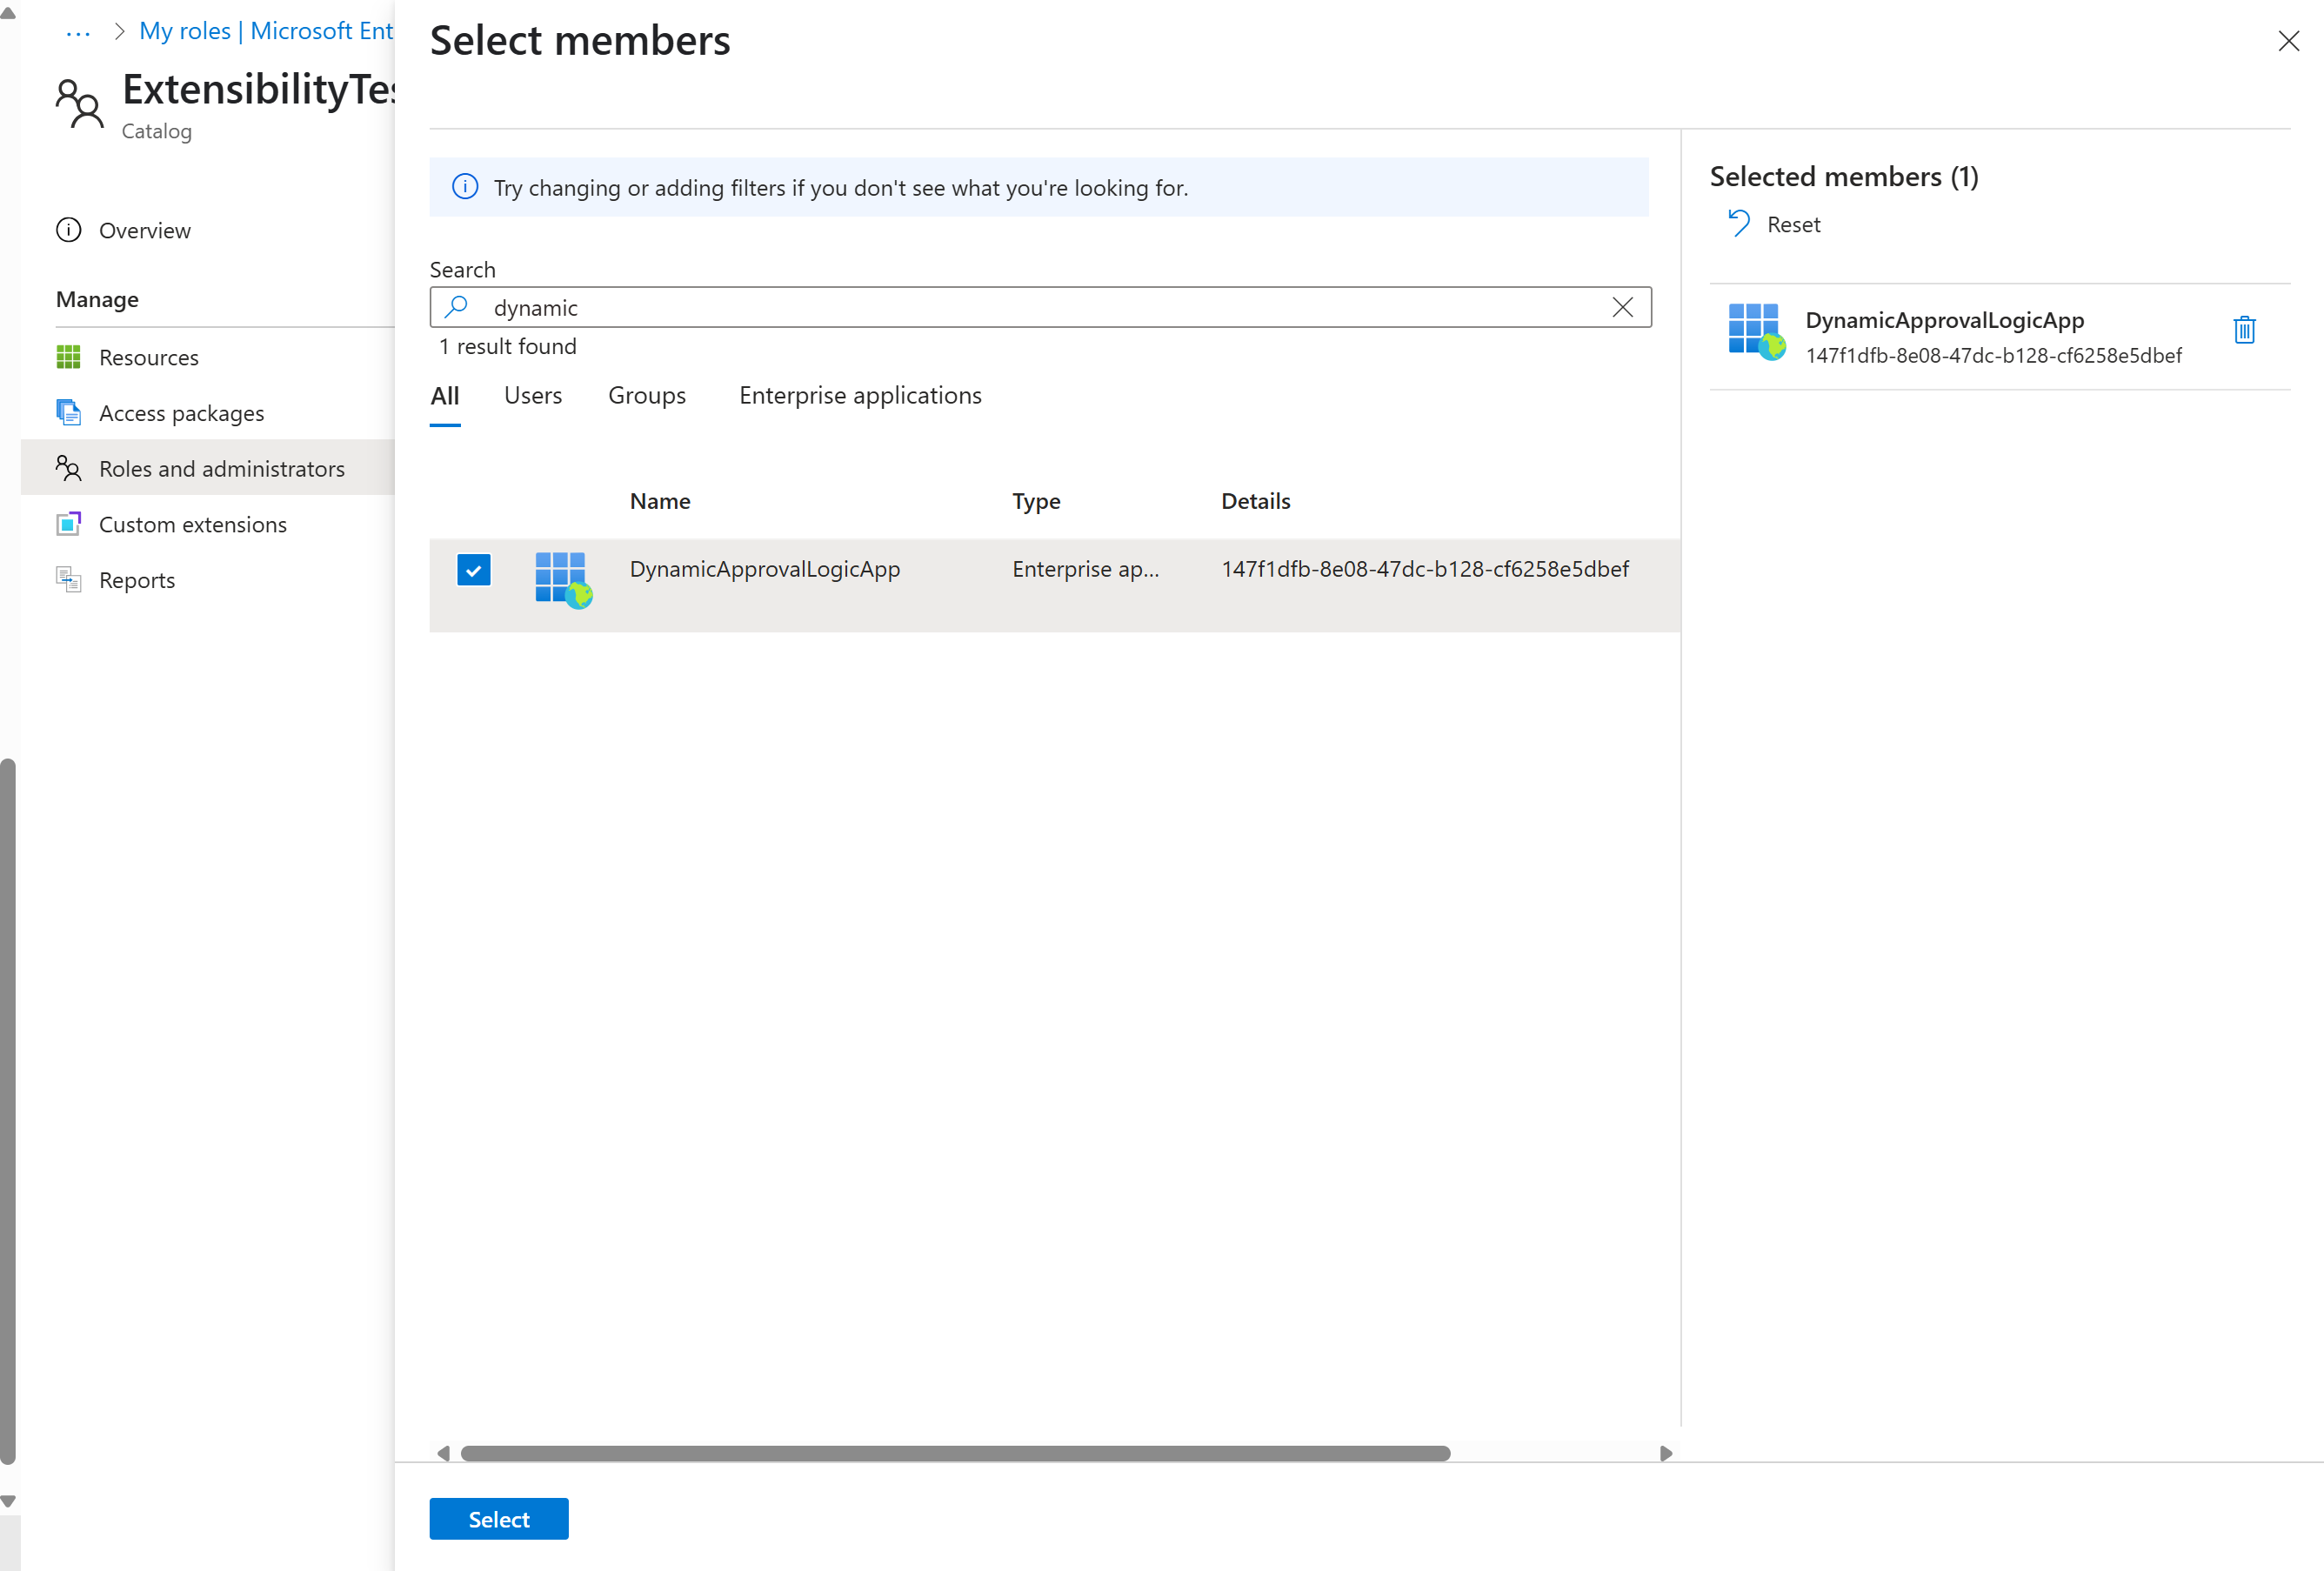The width and height of the screenshot is (2324, 1571).
Task: Click the Access packages sidebar icon
Action: [68, 413]
